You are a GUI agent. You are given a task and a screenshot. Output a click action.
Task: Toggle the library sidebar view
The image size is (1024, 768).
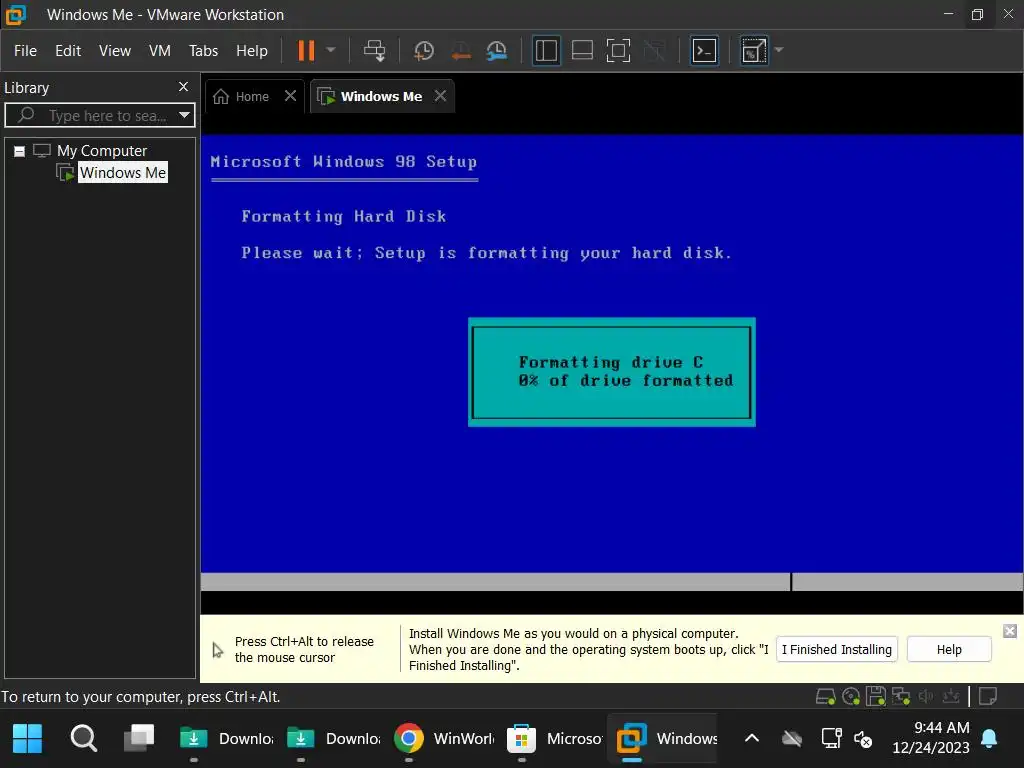[x=546, y=50]
